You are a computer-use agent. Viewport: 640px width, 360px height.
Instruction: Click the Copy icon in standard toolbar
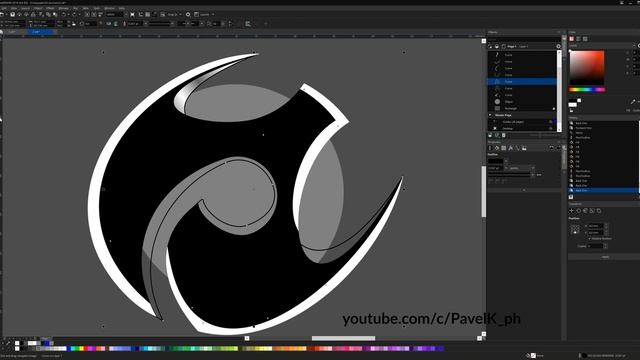tap(48, 14)
